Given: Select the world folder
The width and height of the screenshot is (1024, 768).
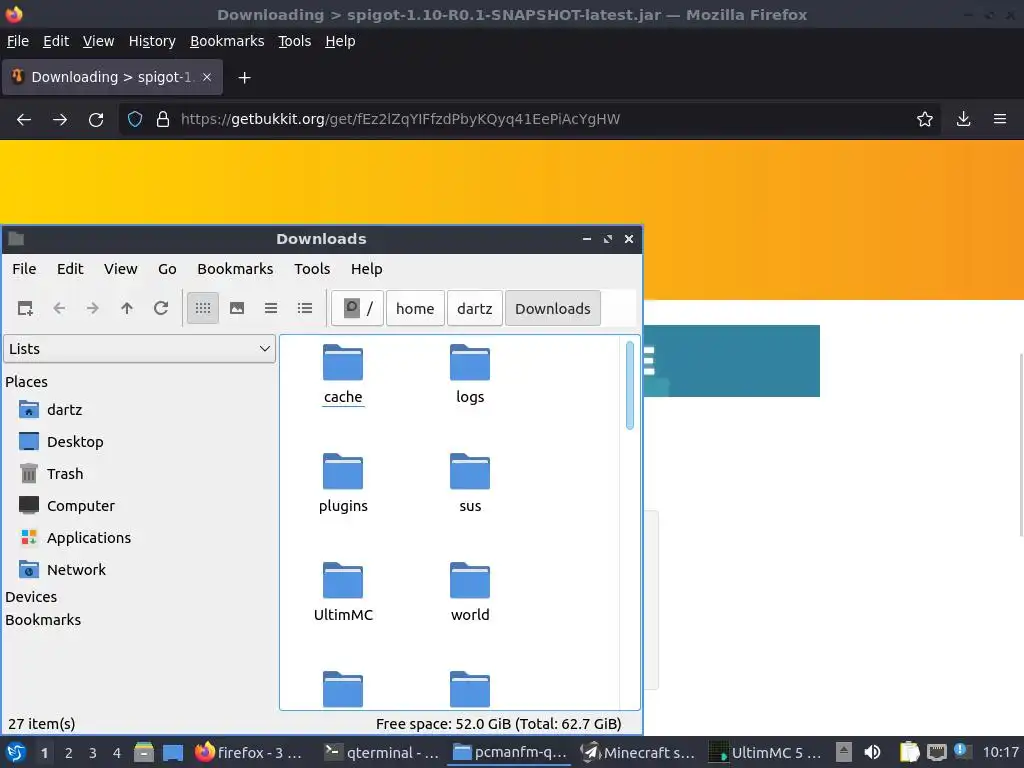Looking at the screenshot, I should [x=470, y=593].
